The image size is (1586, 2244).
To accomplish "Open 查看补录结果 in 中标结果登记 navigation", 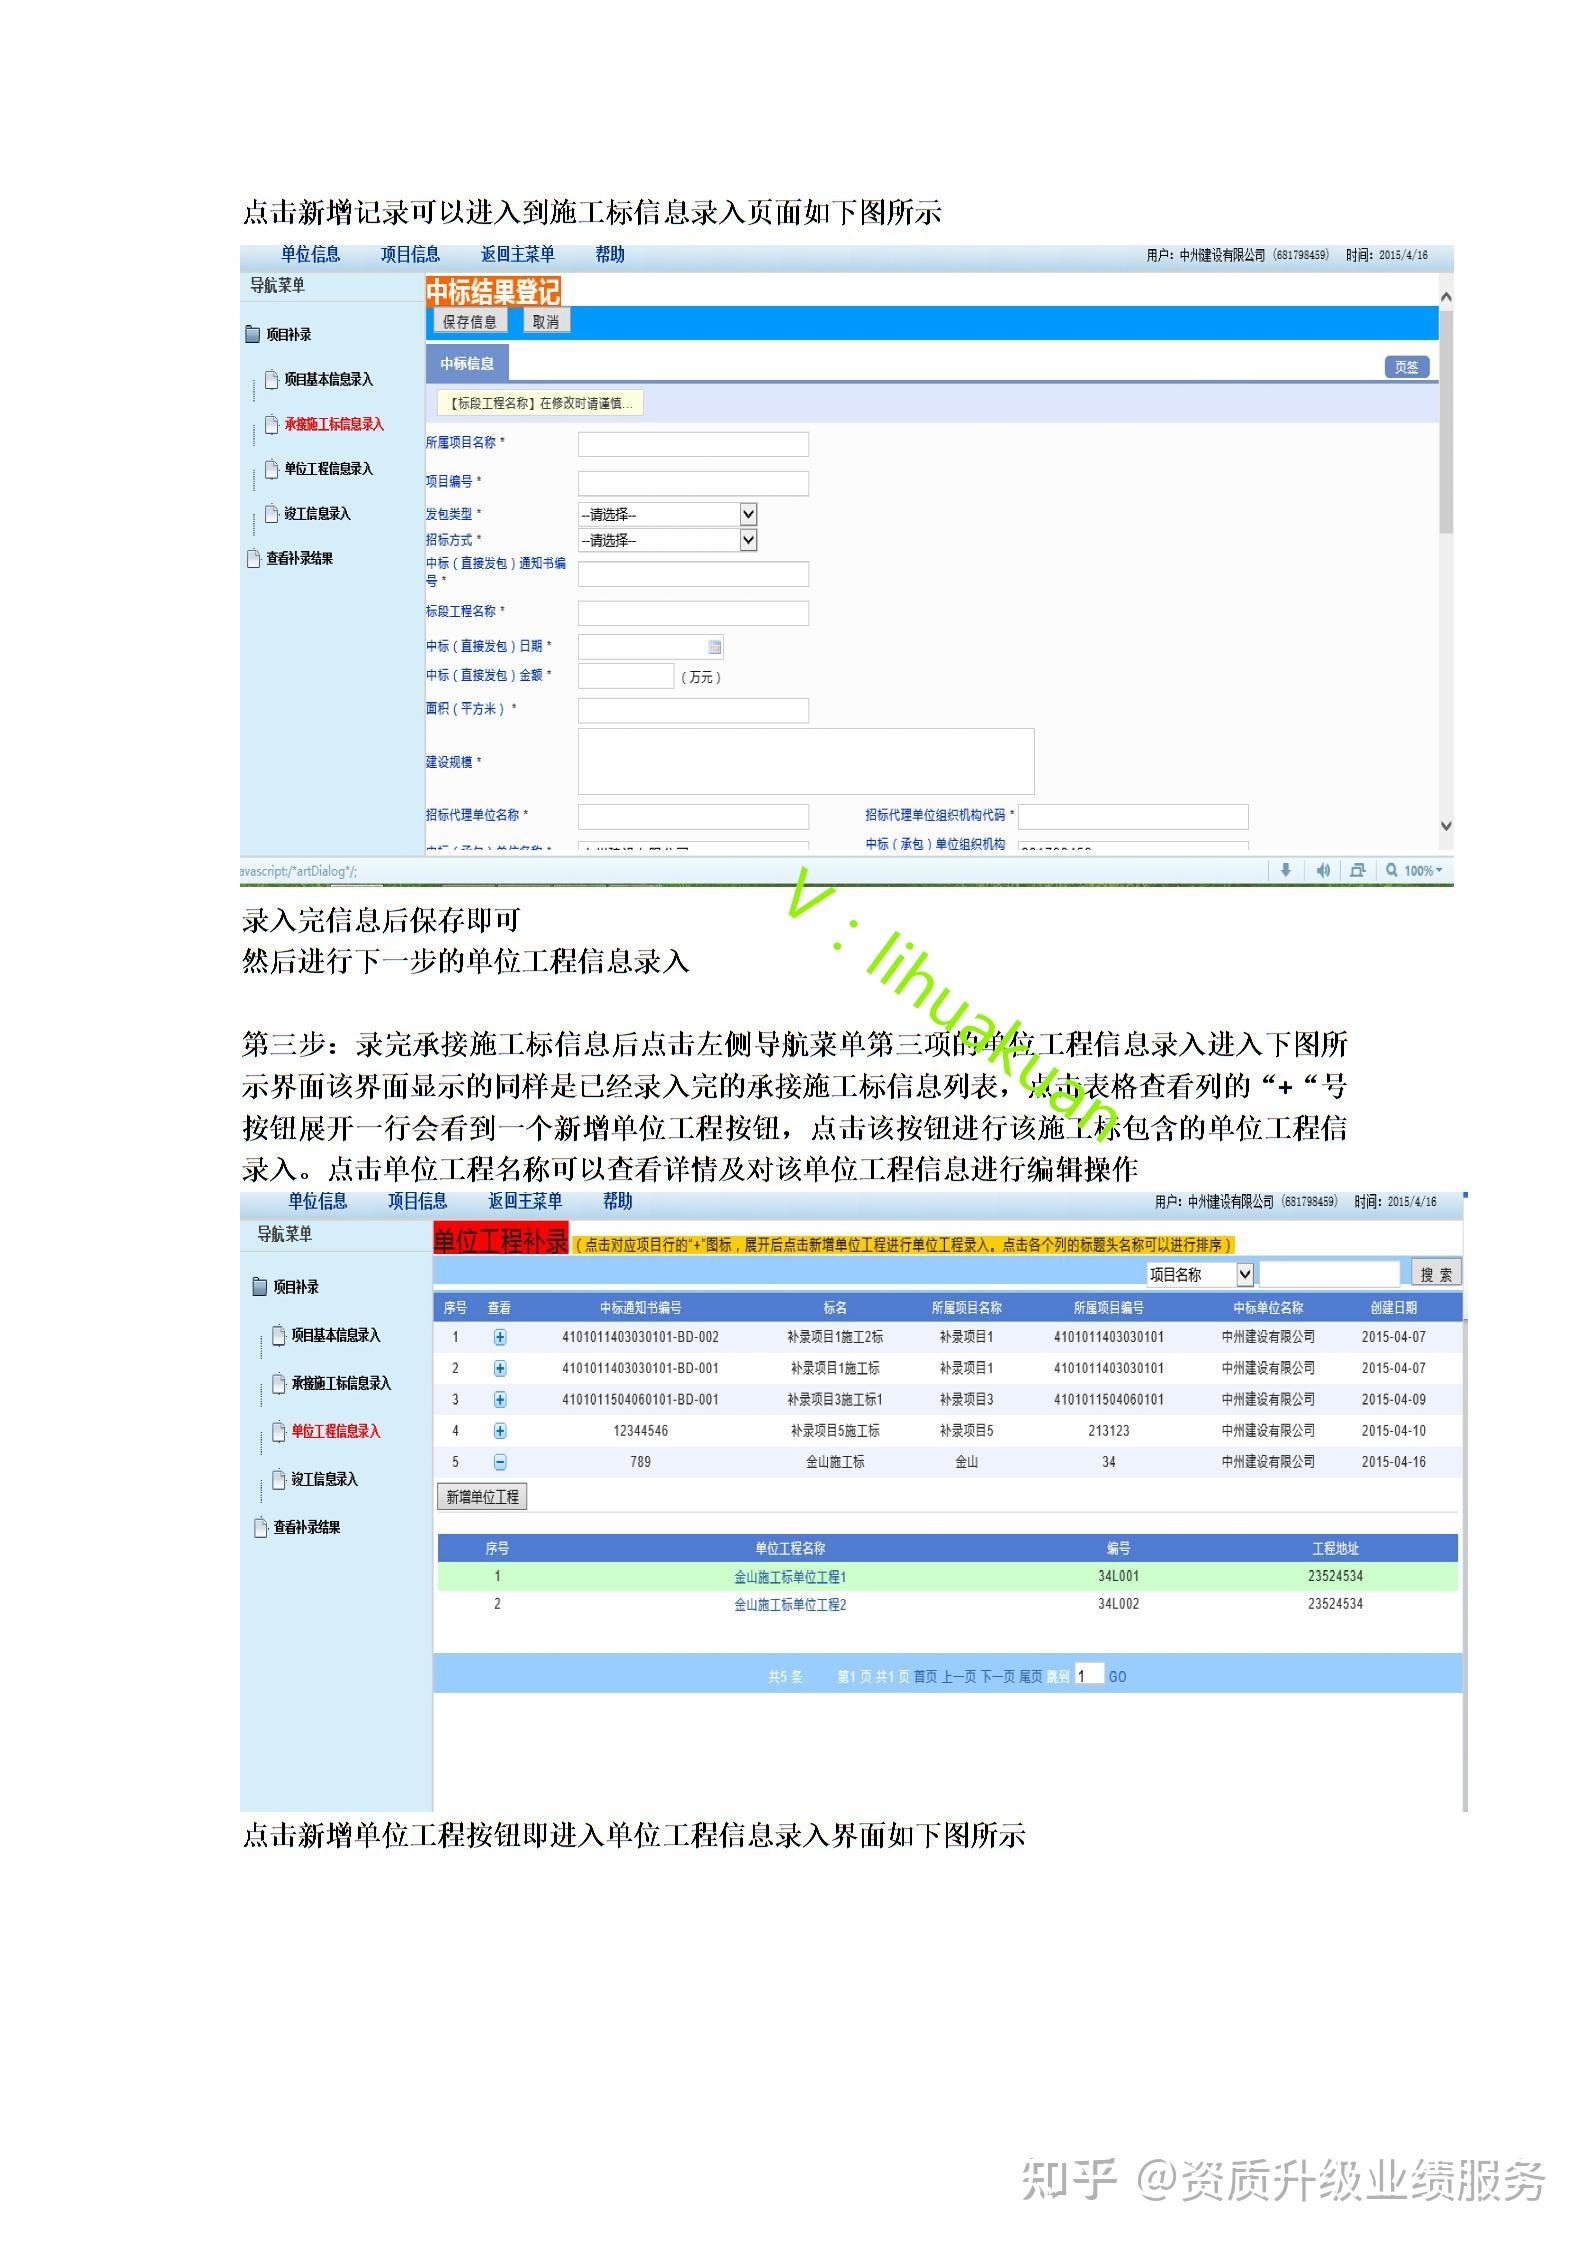I will point(299,558).
